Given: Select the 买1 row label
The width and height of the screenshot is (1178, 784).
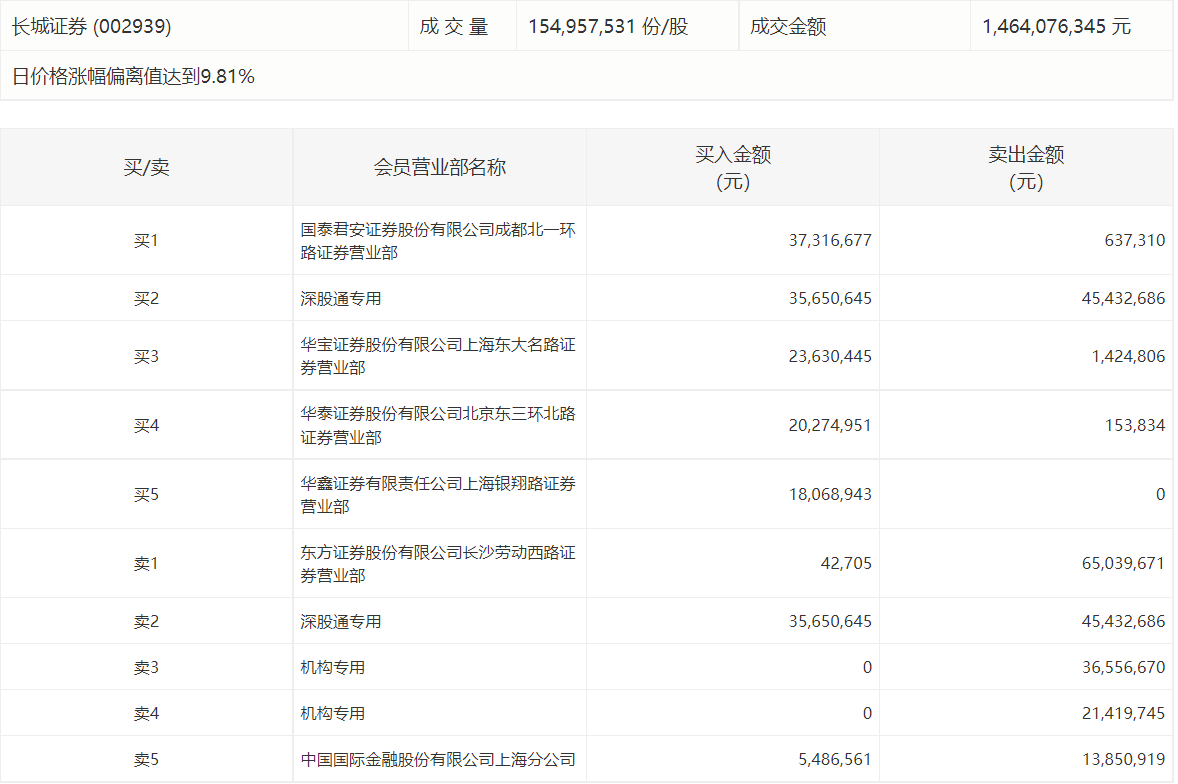Looking at the screenshot, I should pyautogui.click(x=146, y=240).
